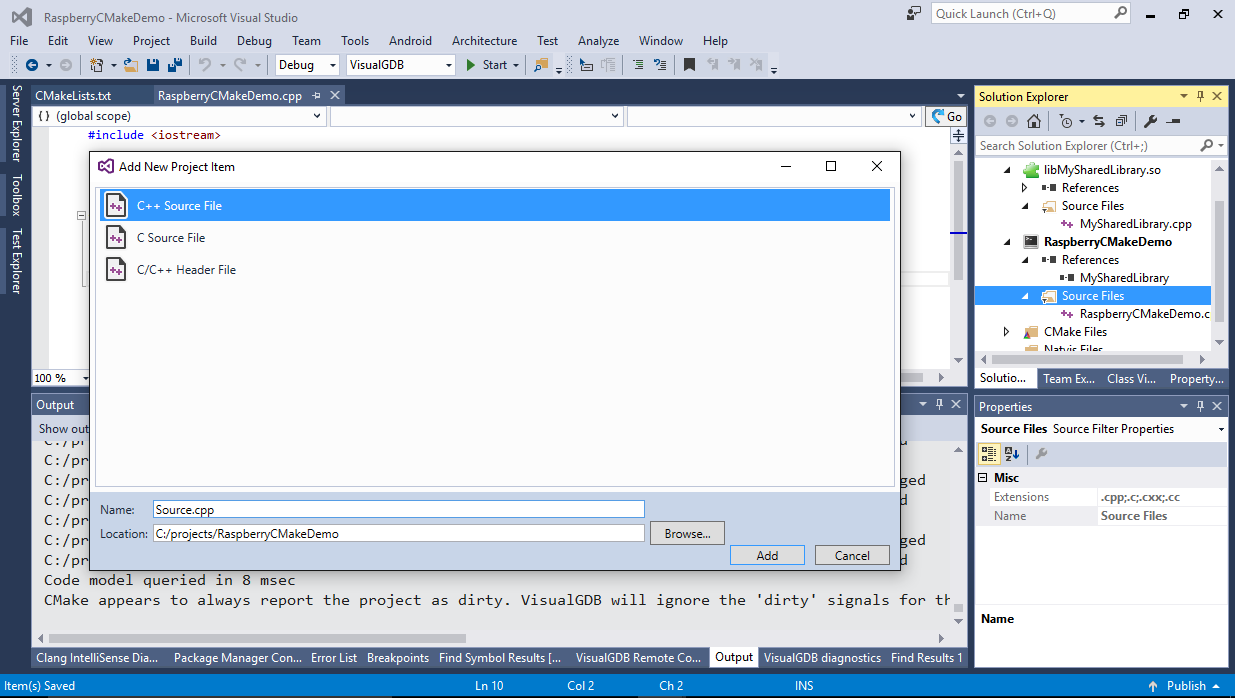
Task: Click the feedback notification icon in title bar
Action: (x=913, y=14)
